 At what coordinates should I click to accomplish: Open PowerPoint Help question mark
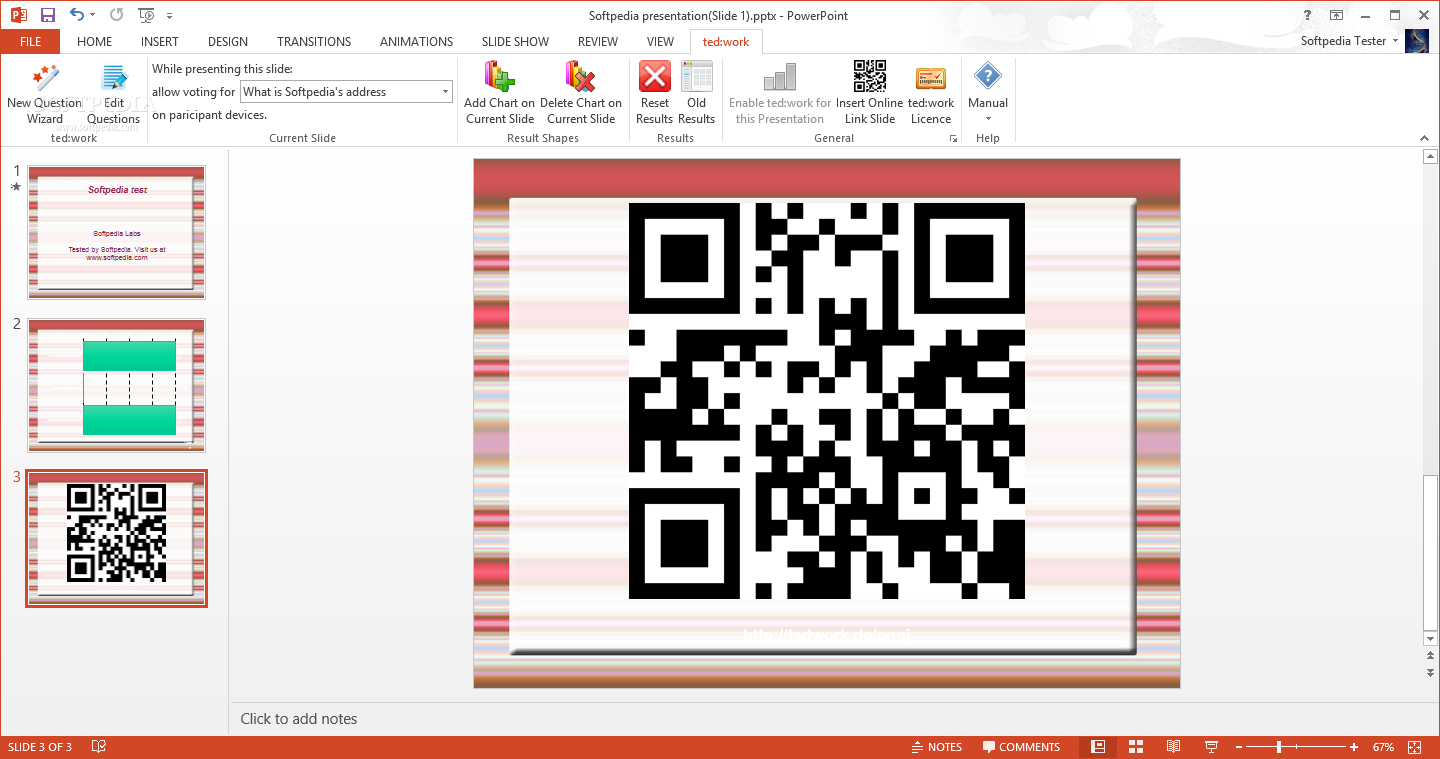coord(1307,15)
